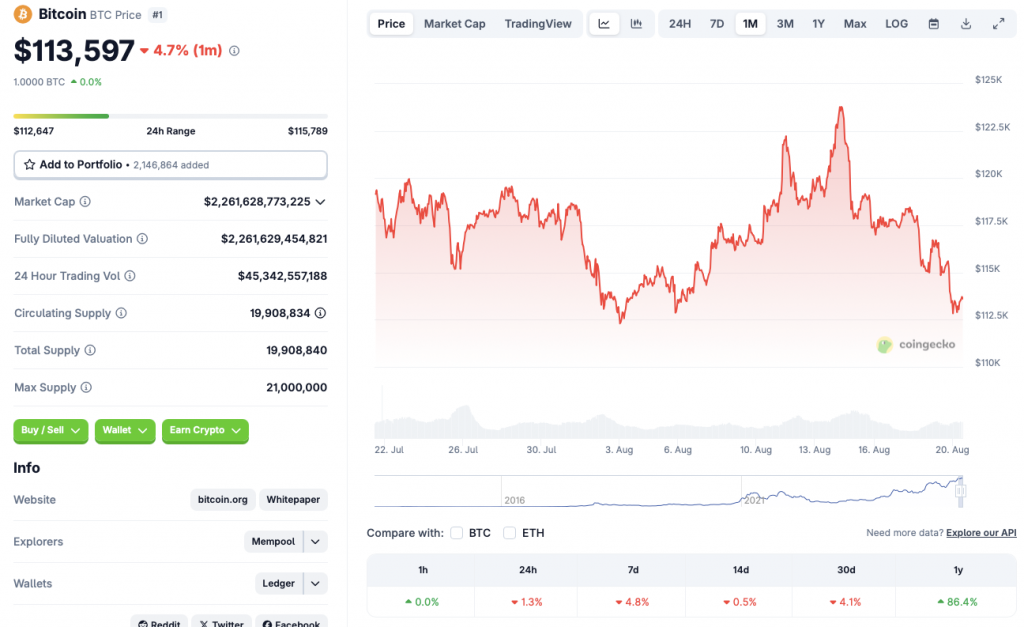Switch to the TradingView tab

coord(538,23)
